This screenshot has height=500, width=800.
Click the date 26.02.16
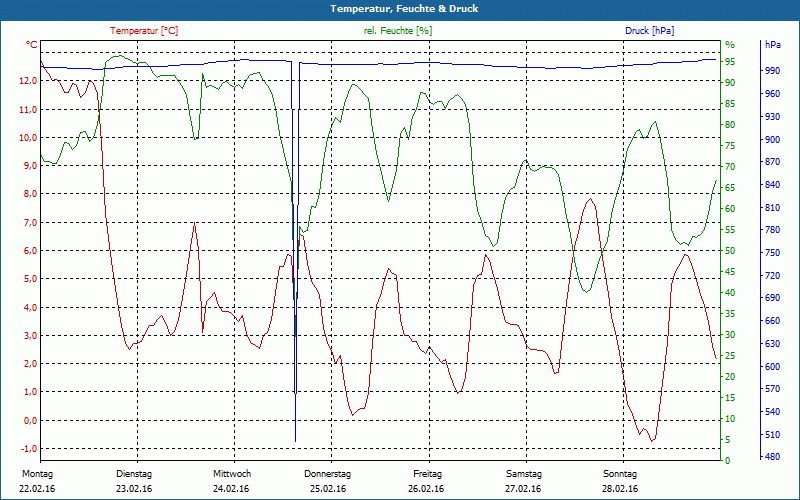(x=426, y=489)
